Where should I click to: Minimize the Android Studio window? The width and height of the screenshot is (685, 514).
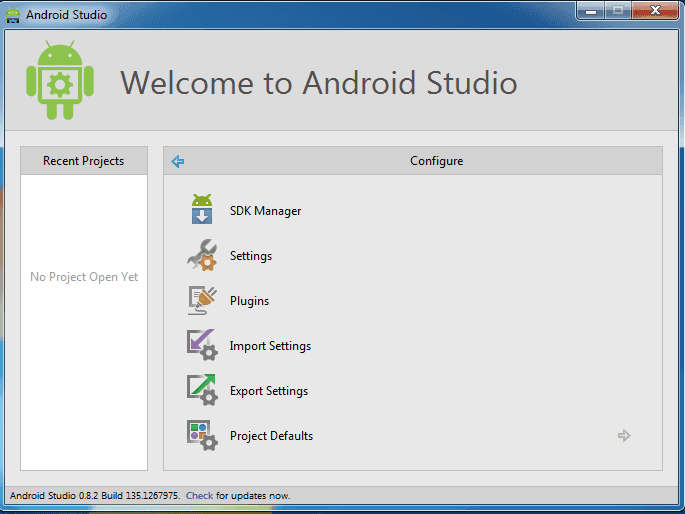point(591,11)
